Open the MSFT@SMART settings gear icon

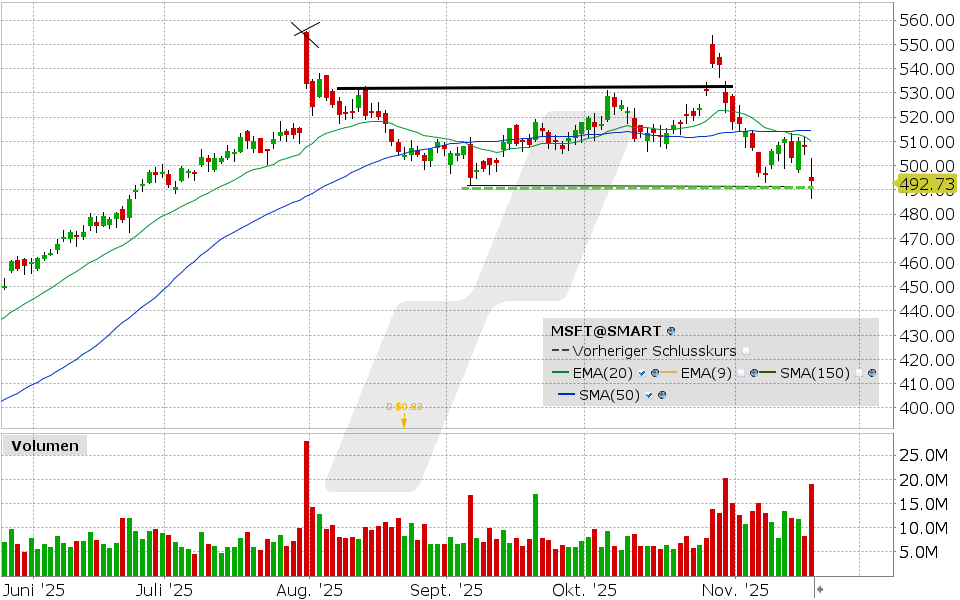coord(671,331)
